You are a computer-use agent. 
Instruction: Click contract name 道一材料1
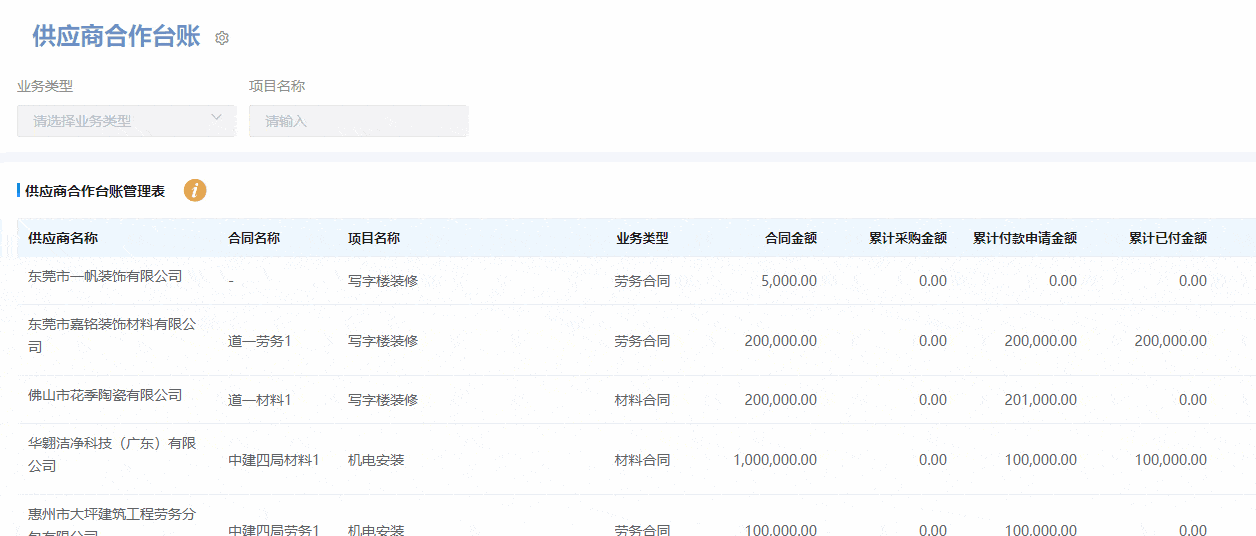pos(259,400)
